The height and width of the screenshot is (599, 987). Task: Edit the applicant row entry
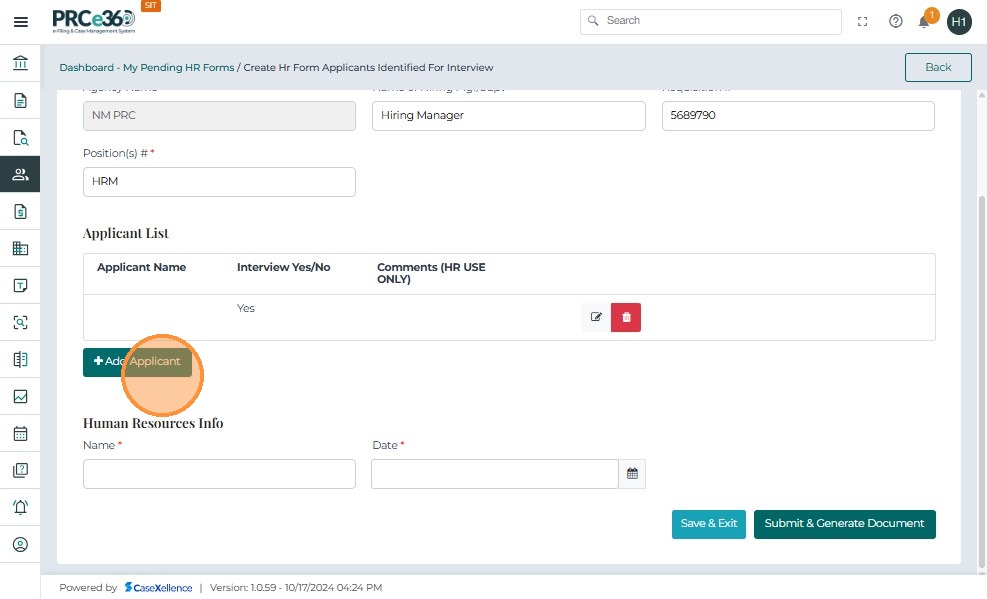[x=596, y=317]
